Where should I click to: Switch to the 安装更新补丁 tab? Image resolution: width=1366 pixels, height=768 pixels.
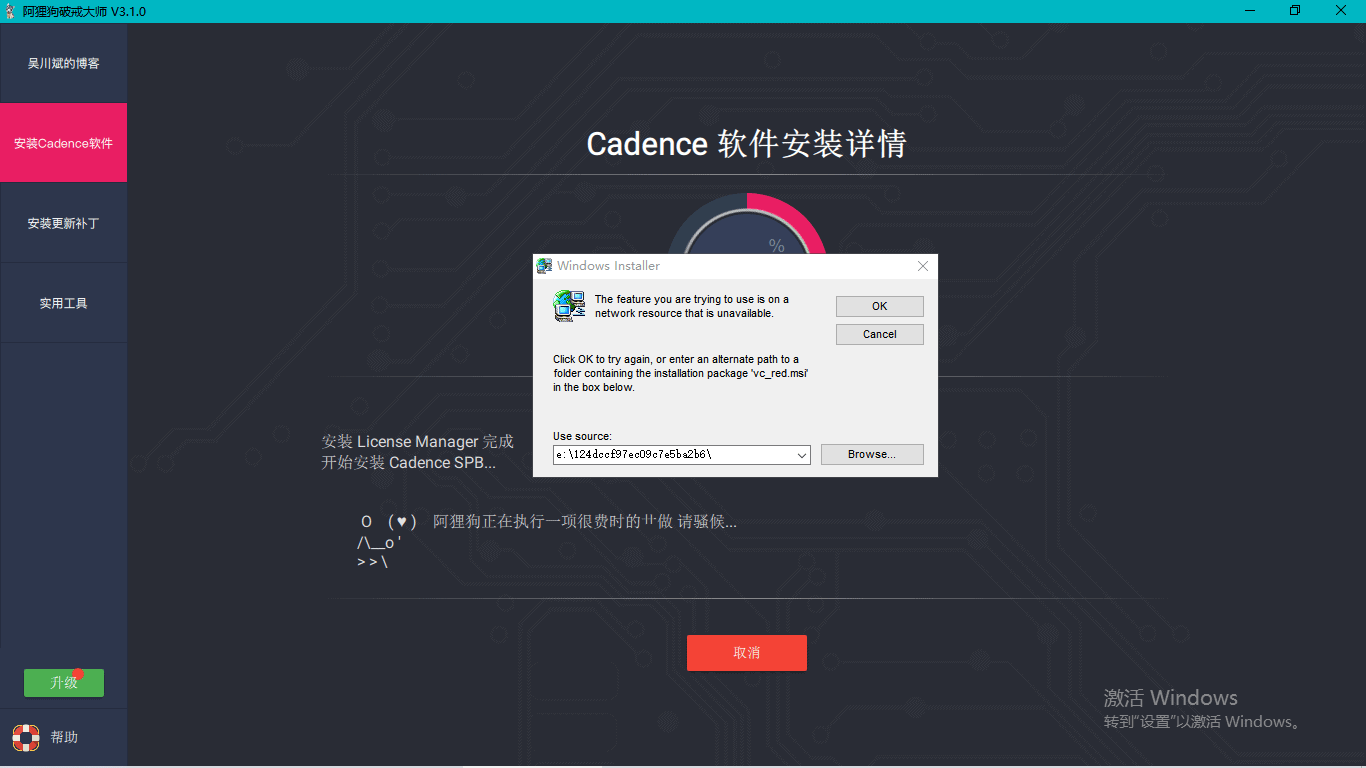pyautogui.click(x=64, y=223)
